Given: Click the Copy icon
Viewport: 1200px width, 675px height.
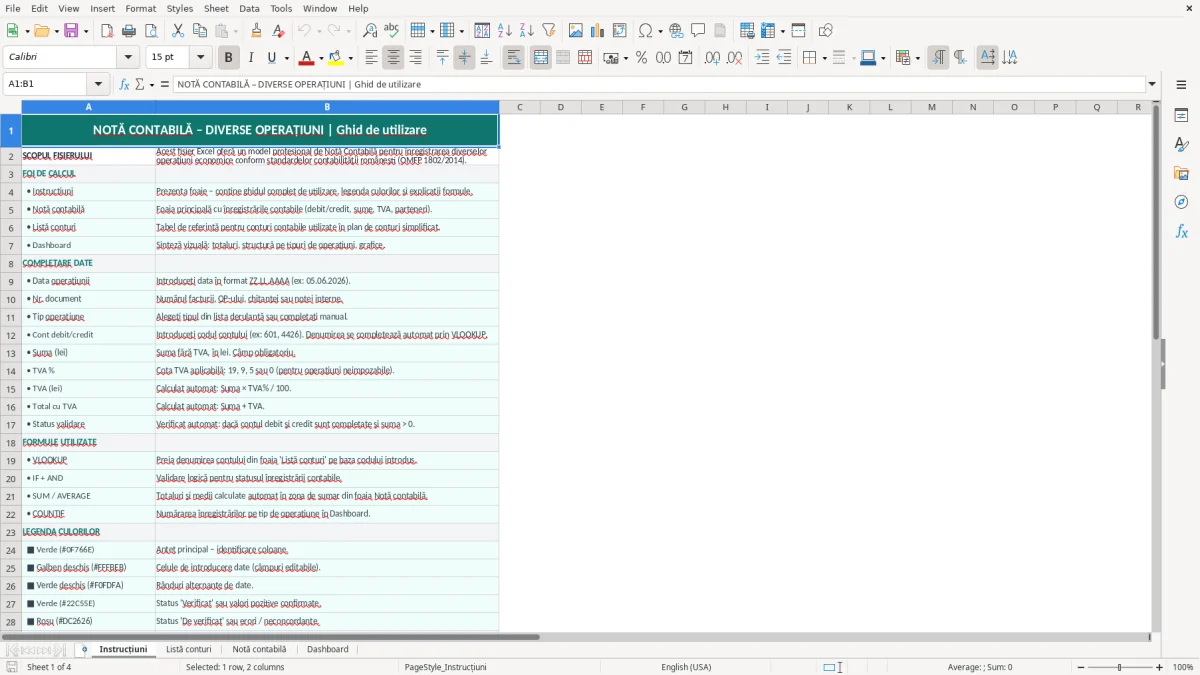Looking at the screenshot, I should [x=199, y=31].
